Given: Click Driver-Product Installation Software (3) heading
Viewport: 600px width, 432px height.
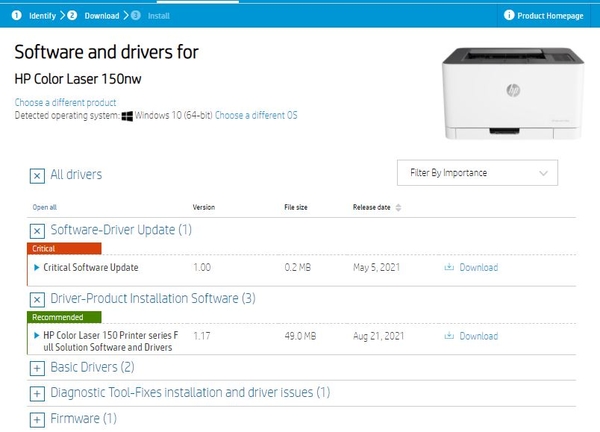Looking at the screenshot, I should [153, 298].
